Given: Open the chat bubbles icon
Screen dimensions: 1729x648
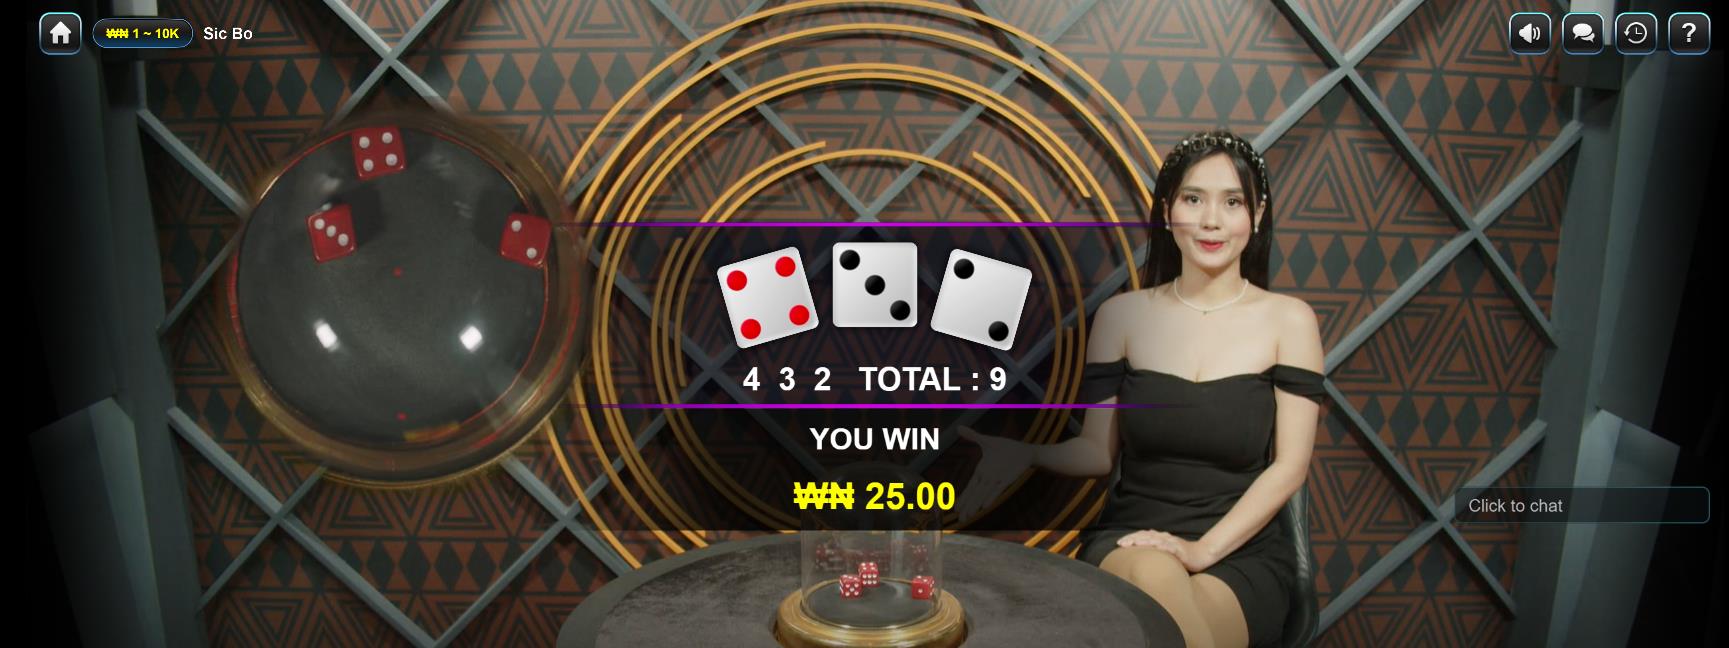Looking at the screenshot, I should pyautogui.click(x=1583, y=33).
